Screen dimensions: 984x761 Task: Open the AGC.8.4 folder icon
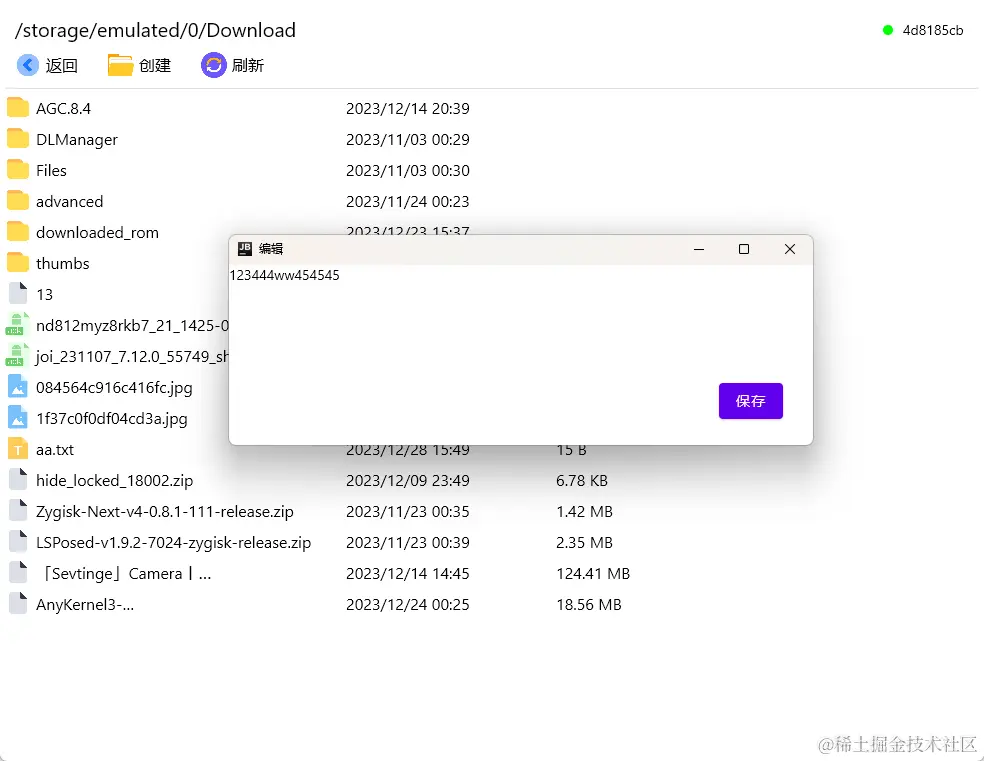(x=18, y=108)
